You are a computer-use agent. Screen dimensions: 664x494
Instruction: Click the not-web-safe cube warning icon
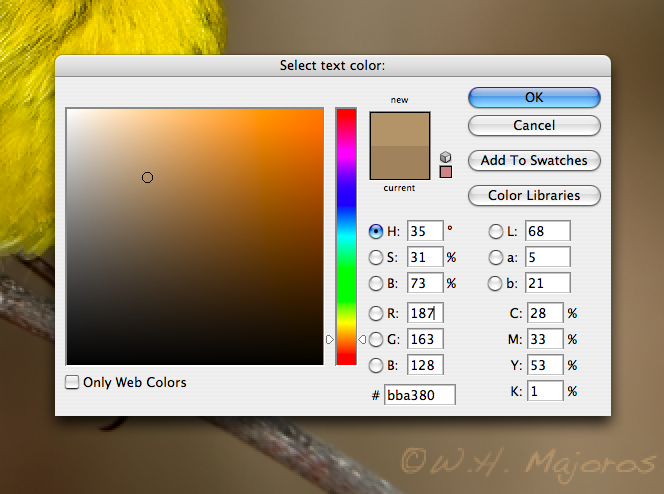click(x=445, y=157)
